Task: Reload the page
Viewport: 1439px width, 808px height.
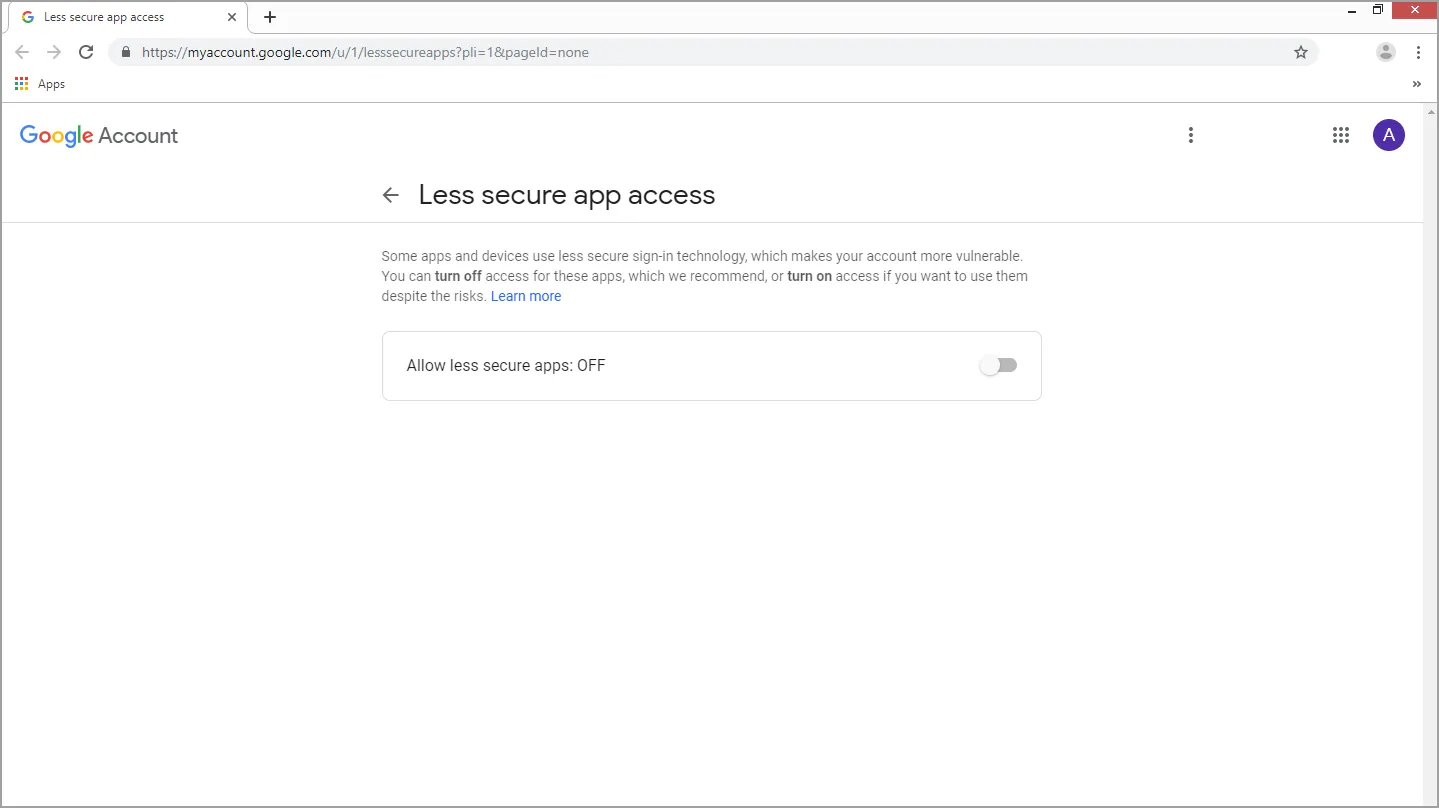Action: point(86,52)
